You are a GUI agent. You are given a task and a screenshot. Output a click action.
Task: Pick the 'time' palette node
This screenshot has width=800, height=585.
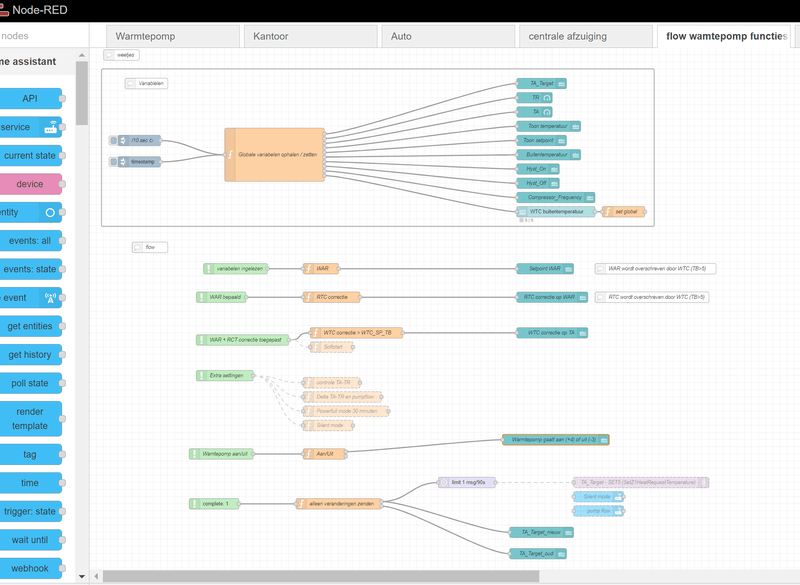click(x=30, y=483)
